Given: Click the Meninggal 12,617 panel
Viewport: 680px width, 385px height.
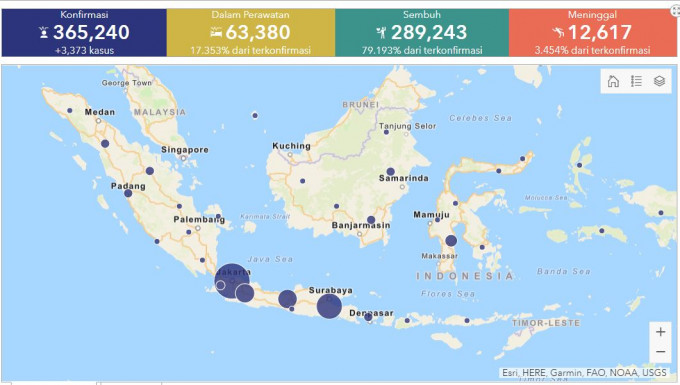Looking at the screenshot, I should (592, 33).
